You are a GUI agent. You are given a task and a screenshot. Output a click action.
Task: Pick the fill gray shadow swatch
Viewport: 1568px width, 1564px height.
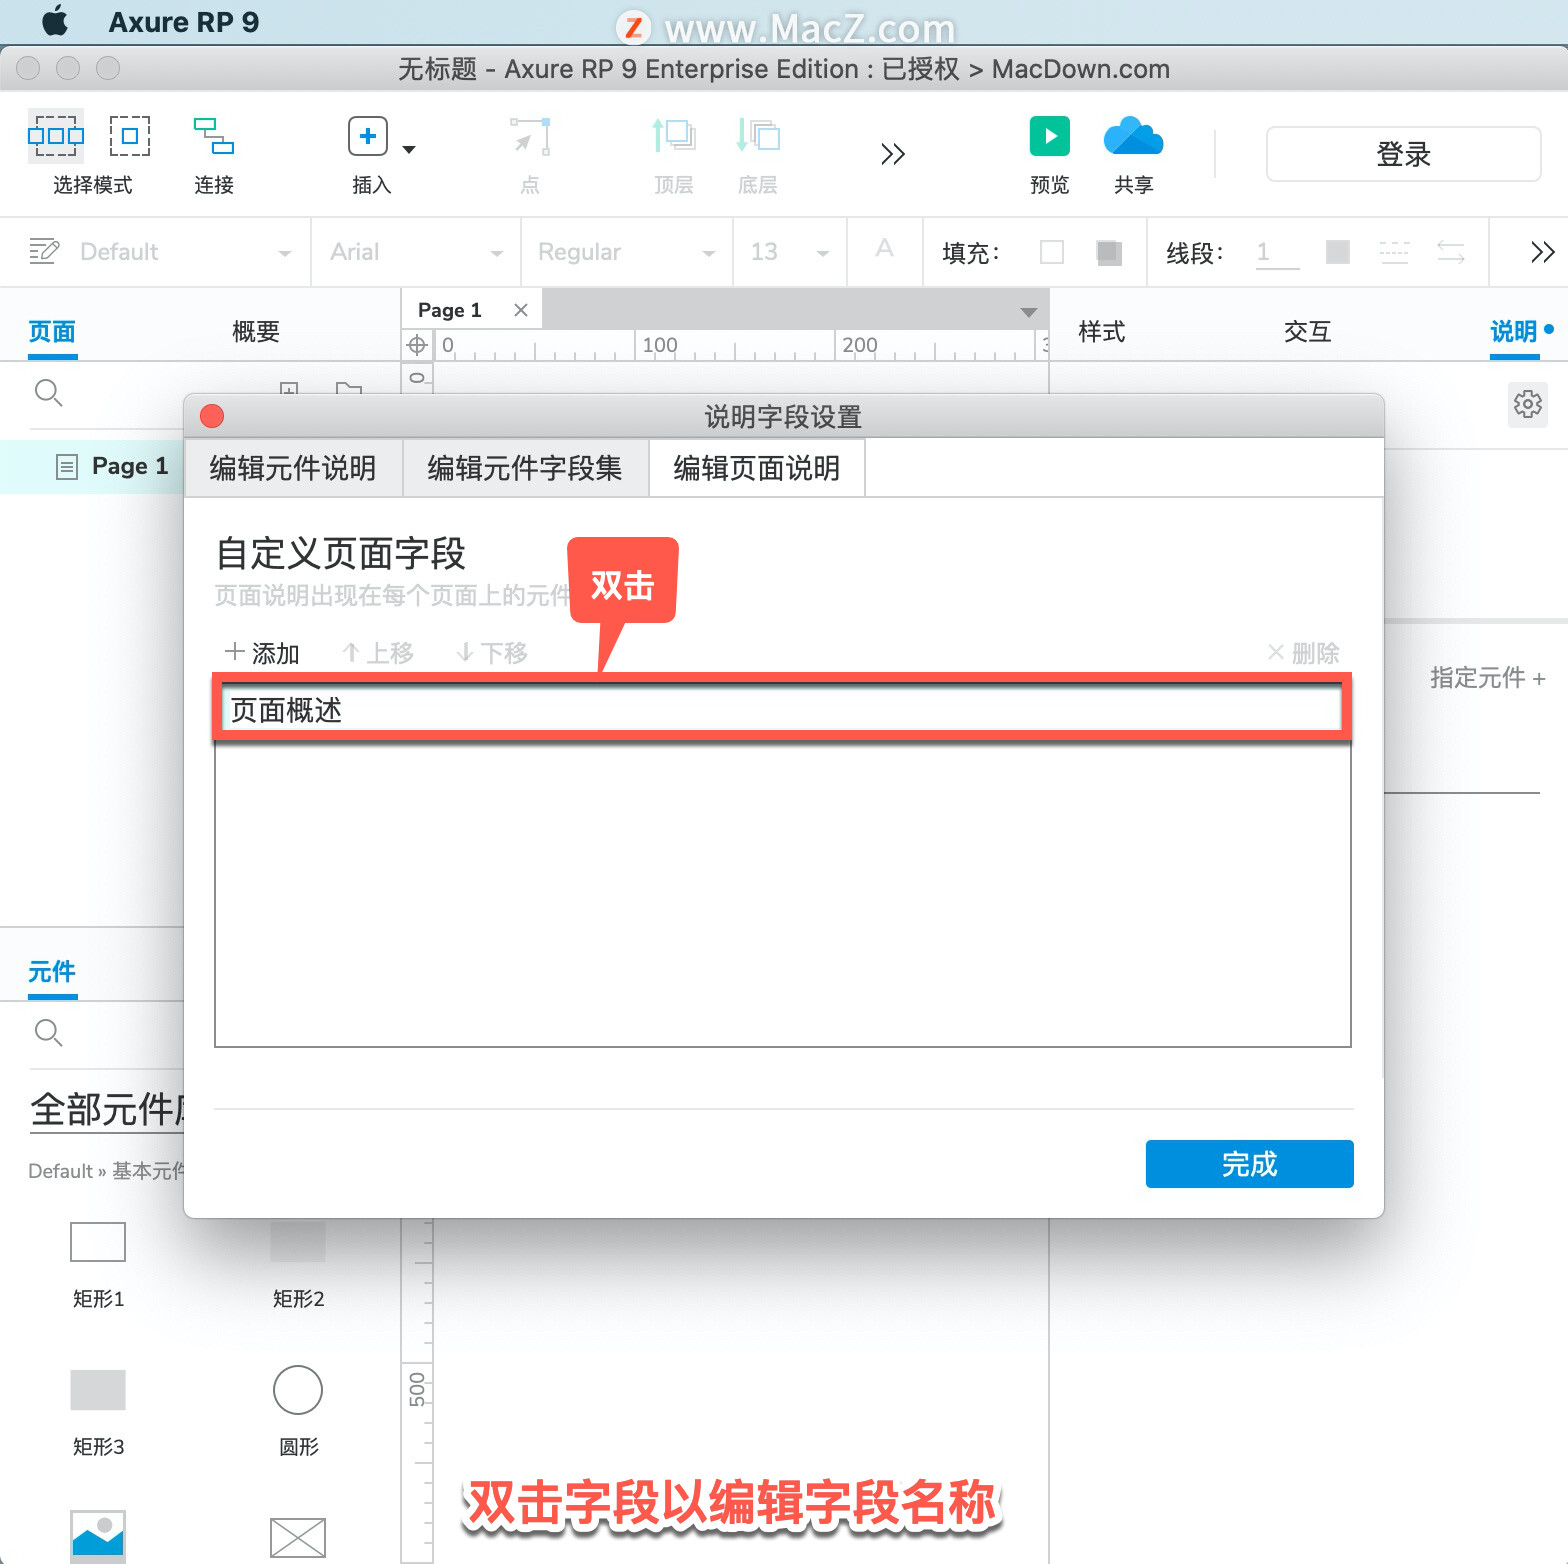pyautogui.click(x=1108, y=252)
